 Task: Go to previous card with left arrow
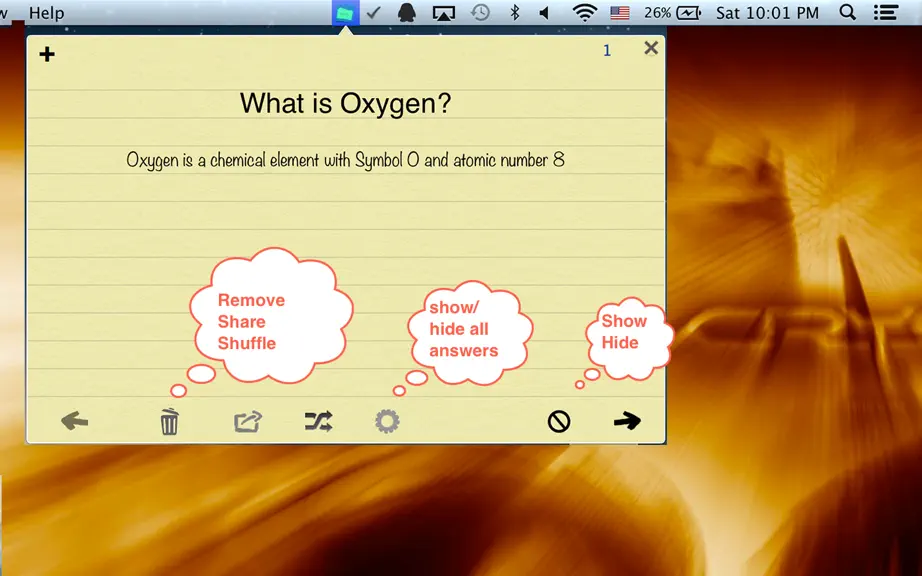[75, 421]
